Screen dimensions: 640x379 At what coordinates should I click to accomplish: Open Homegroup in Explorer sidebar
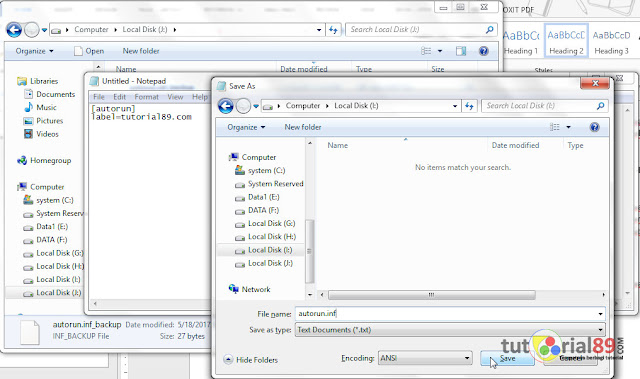click(x=44, y=160)
